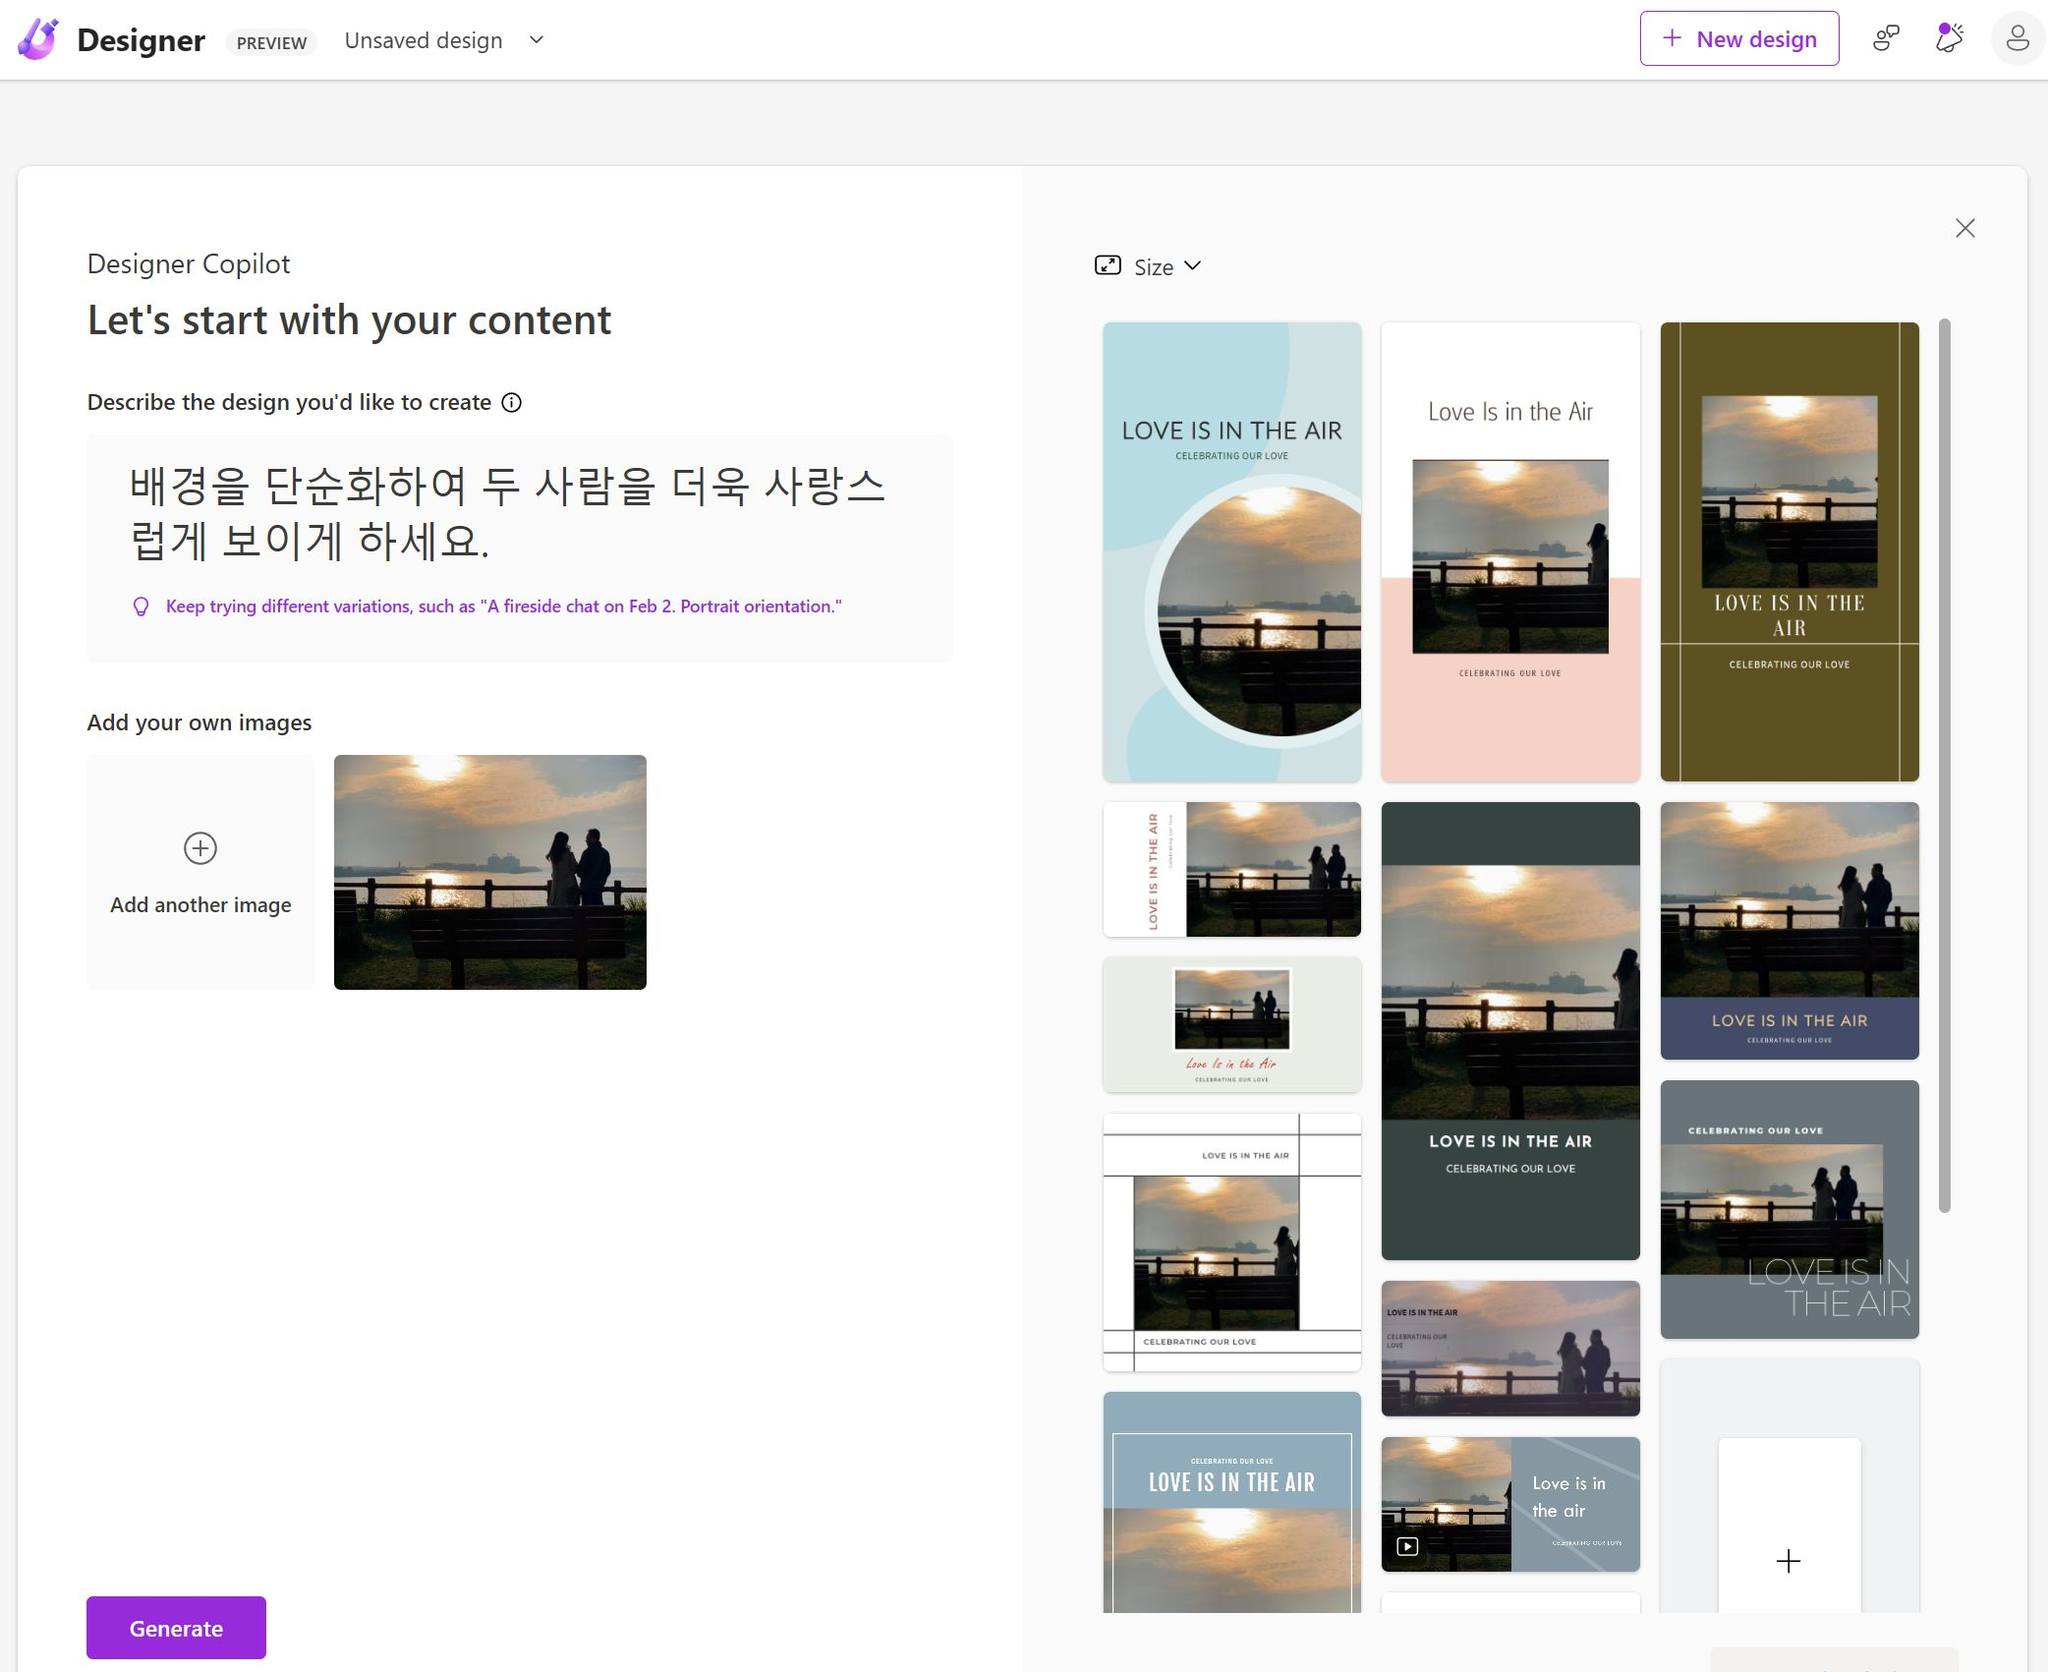Viewport: 2048px width, 1672px height.
Task: Click the resize icon next to Size
Action: (x=1107, y=266)
